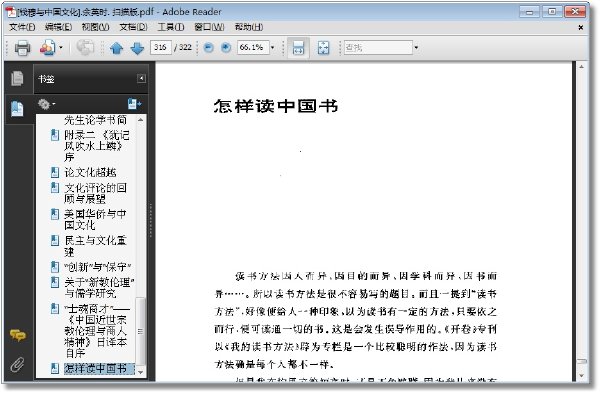
Task: Click the expand current bookmark icon
Action: pyautogui.click(x=134, y=104)
